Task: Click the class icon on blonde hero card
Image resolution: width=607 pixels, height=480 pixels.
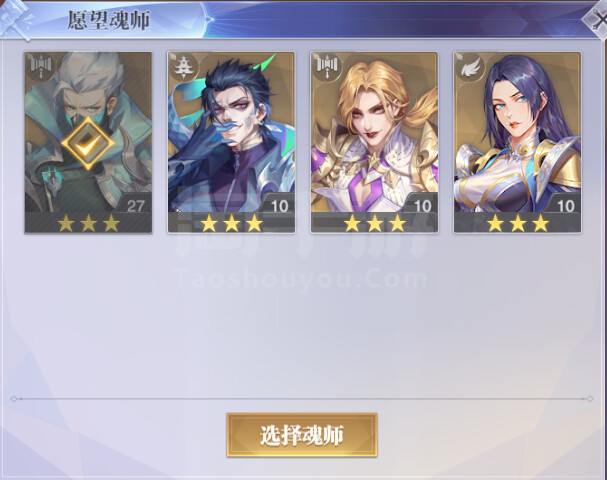Action: [327, 68]
